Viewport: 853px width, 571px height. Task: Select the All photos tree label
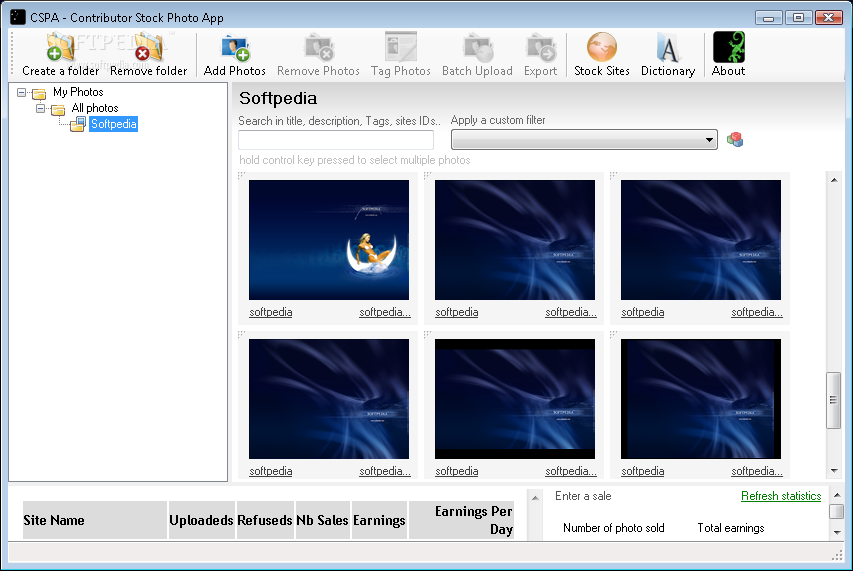click(95, 108)
